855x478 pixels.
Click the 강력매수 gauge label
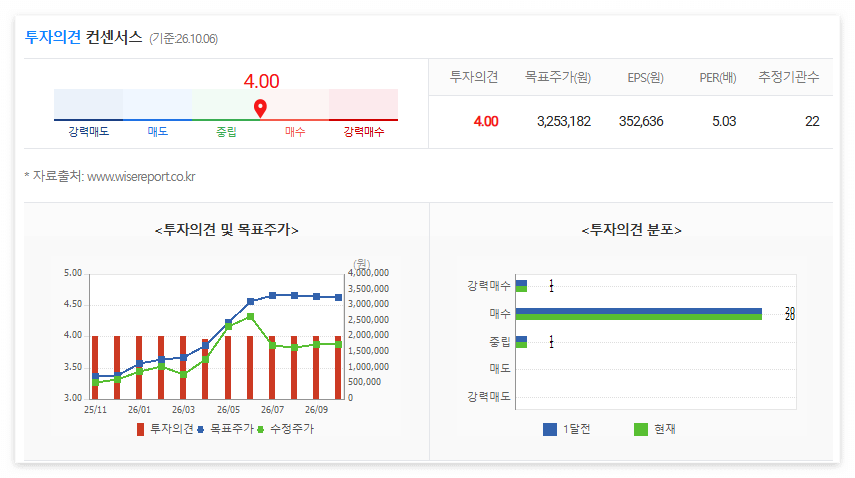coord(364,131)
